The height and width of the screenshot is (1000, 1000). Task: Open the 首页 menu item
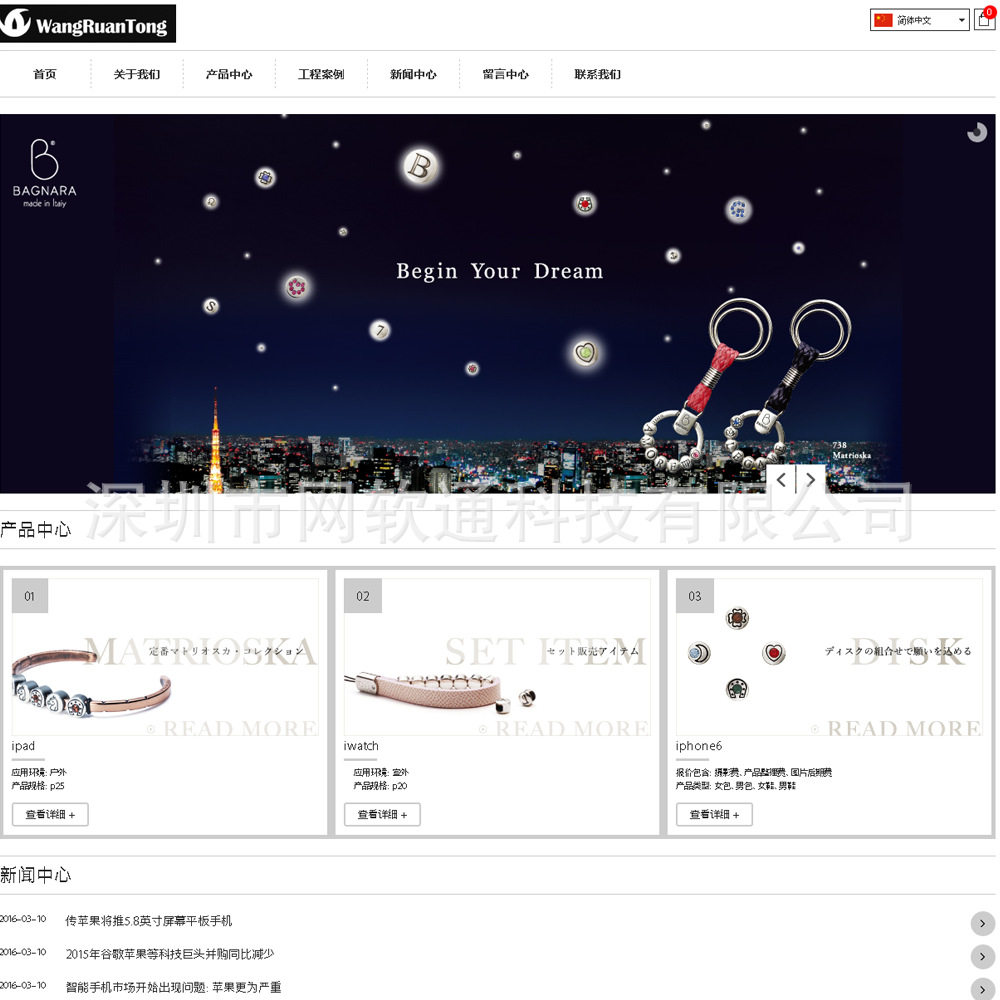pos(45,74)
